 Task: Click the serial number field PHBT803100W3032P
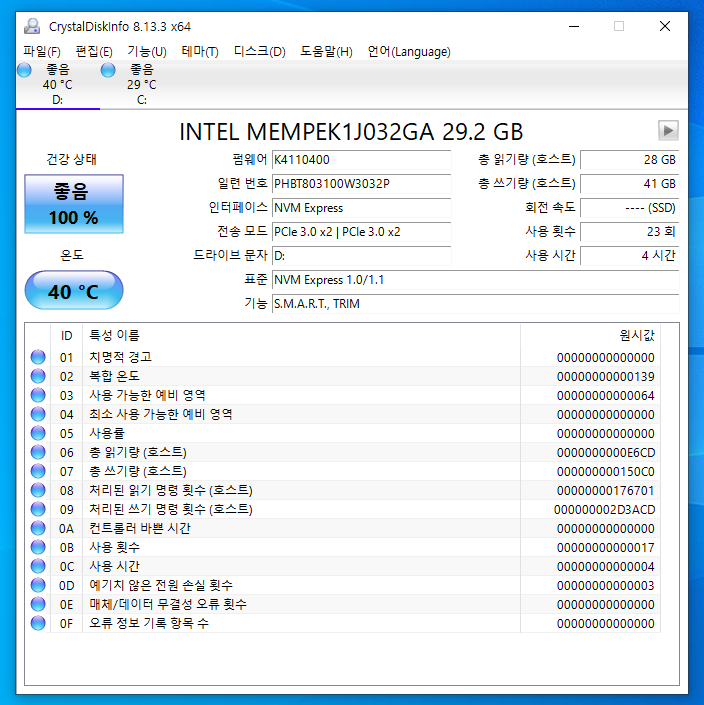point(361,183)
